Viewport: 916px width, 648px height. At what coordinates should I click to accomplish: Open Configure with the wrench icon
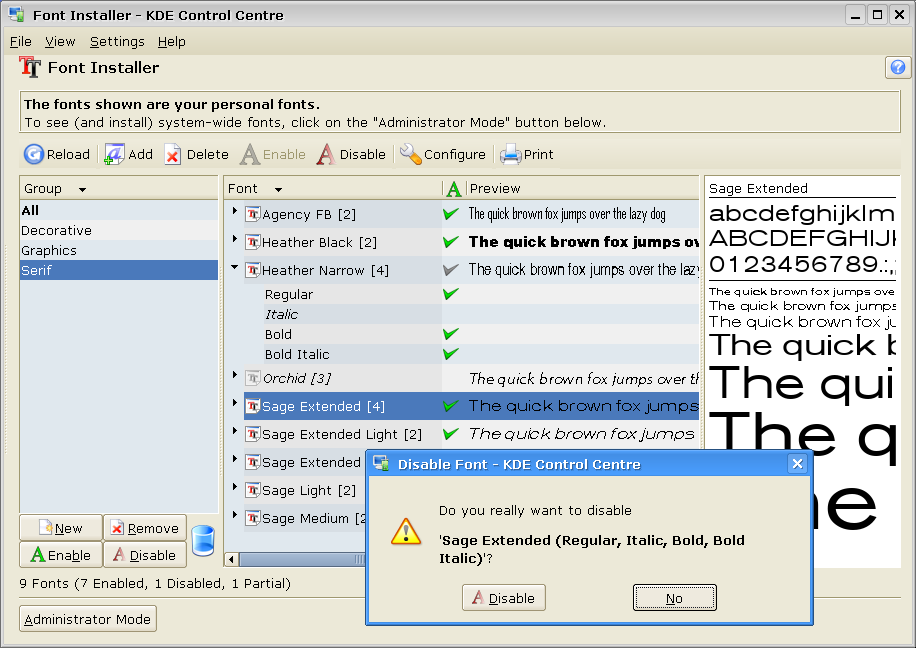(x=410, y=154)
